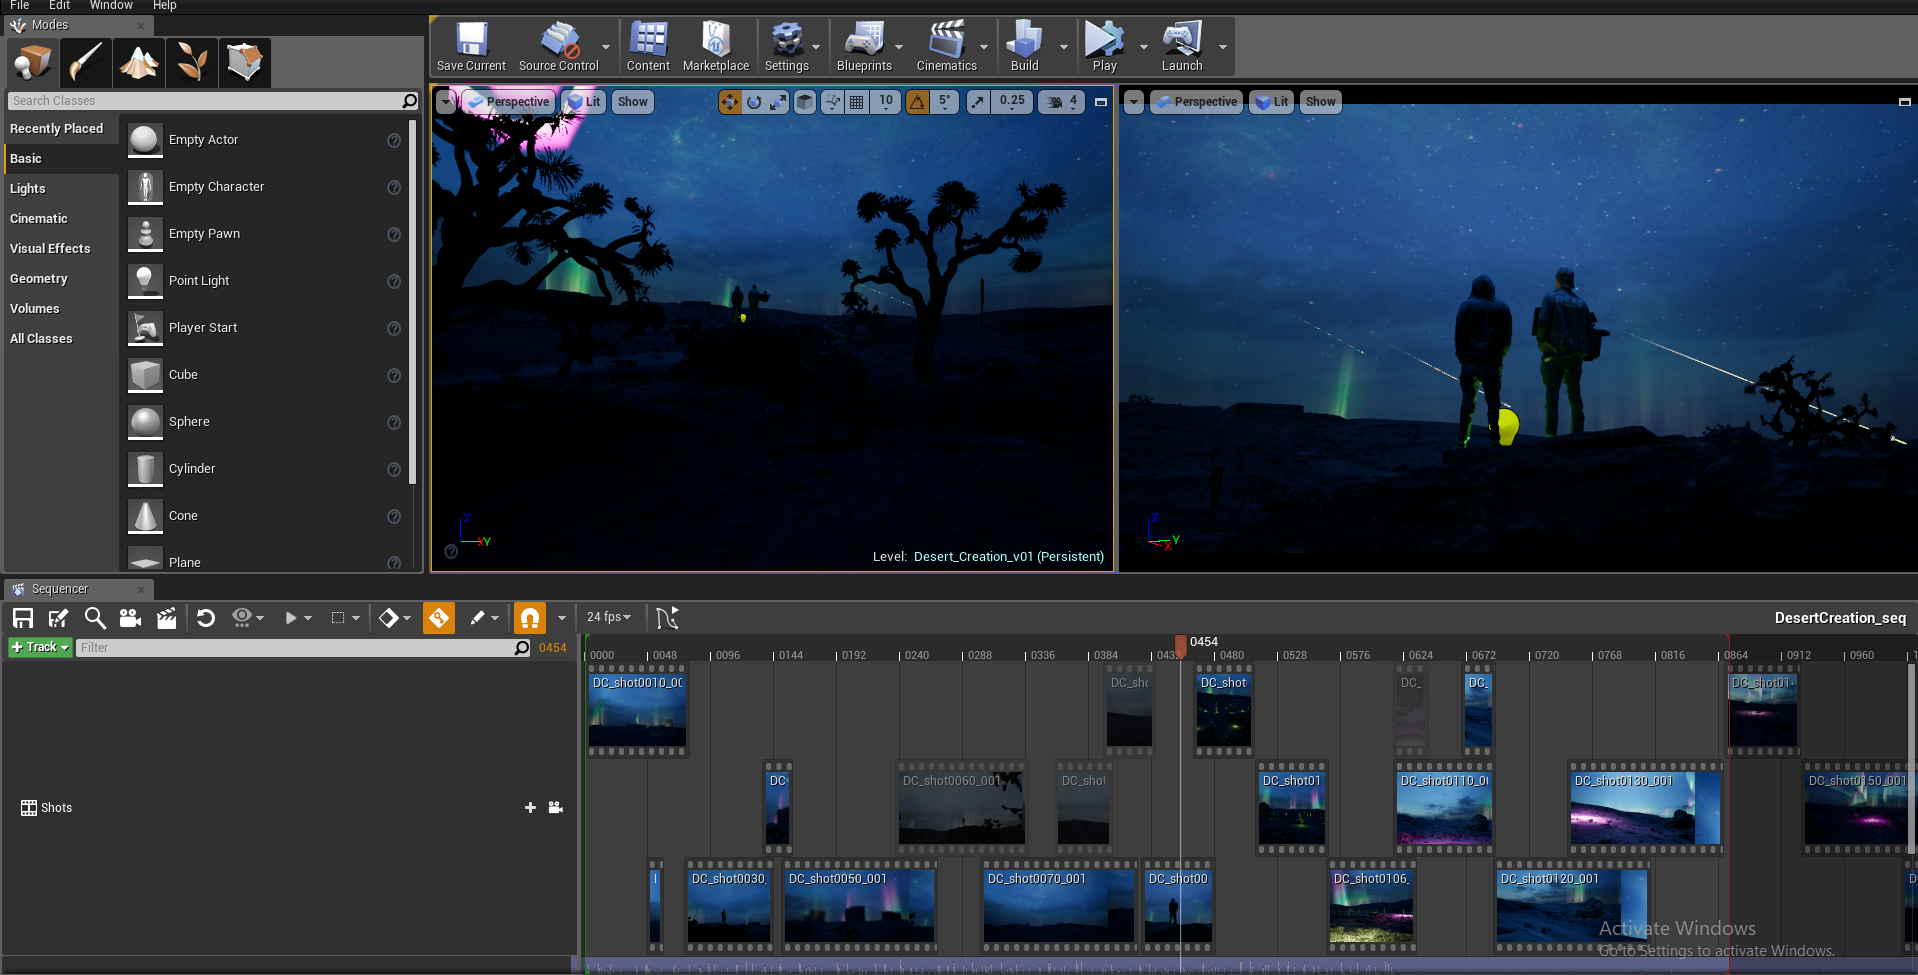Click the timeline playhead at 0454
Viewport: 1918px width, 975px height.
point(1181,645)
